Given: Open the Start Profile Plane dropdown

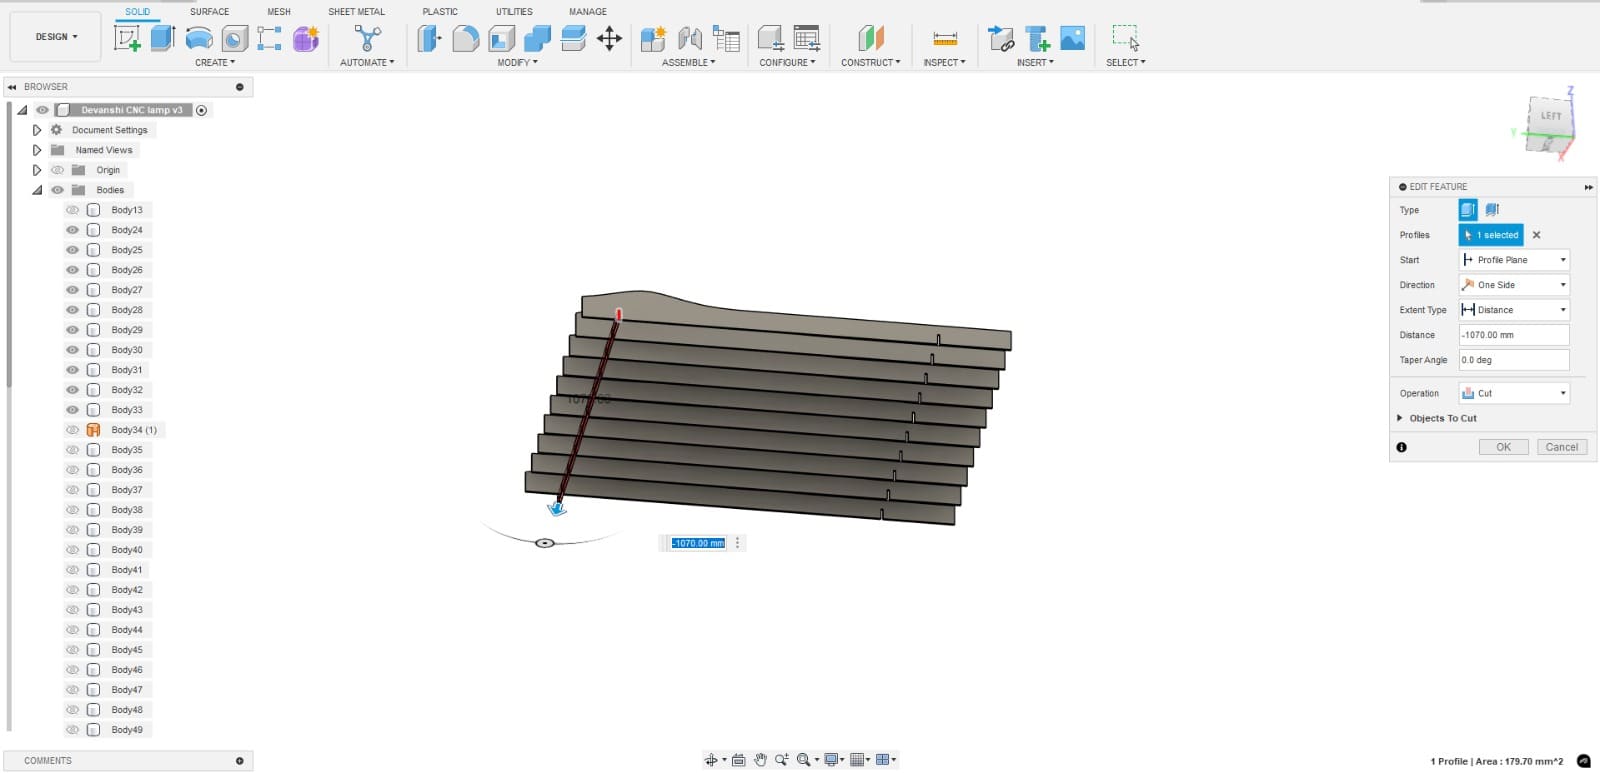Looking at the screenshot, I should pos(1514,260).
